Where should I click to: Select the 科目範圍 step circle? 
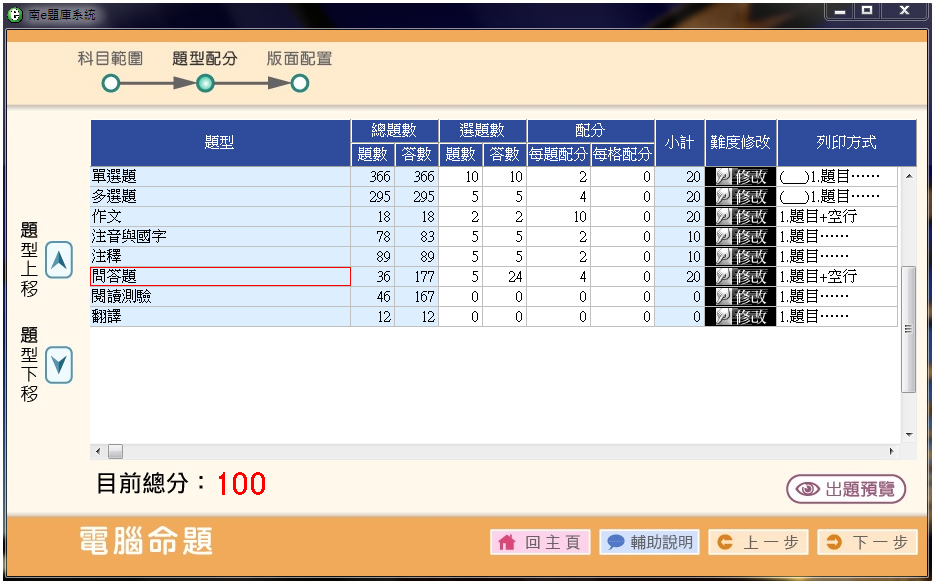[111, 84]
